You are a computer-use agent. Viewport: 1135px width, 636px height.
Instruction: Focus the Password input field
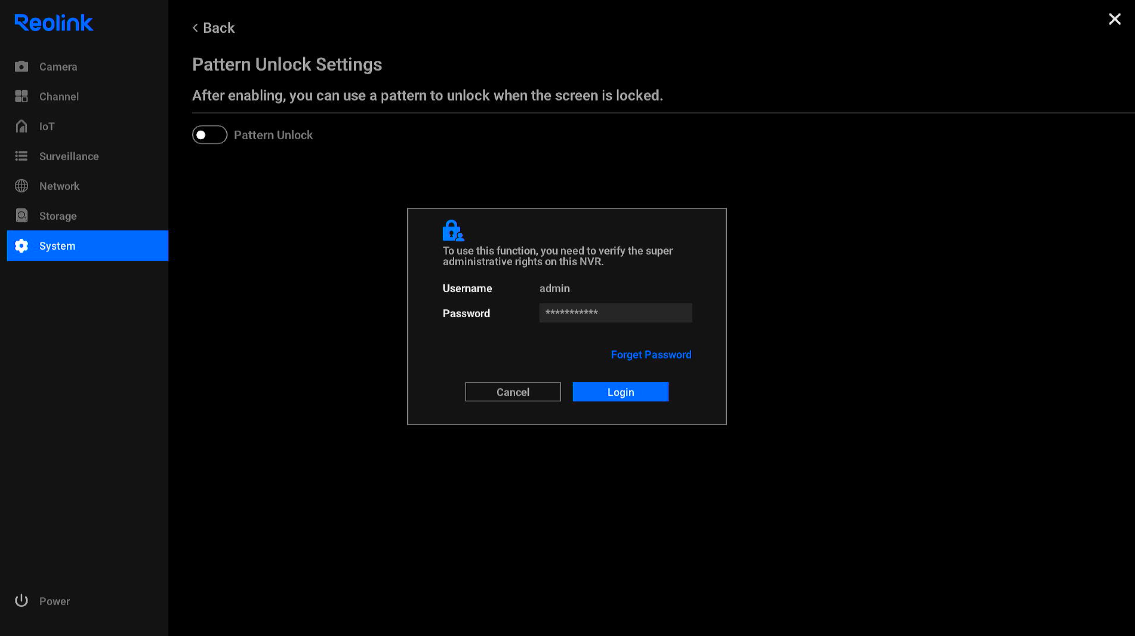point(615,313)
